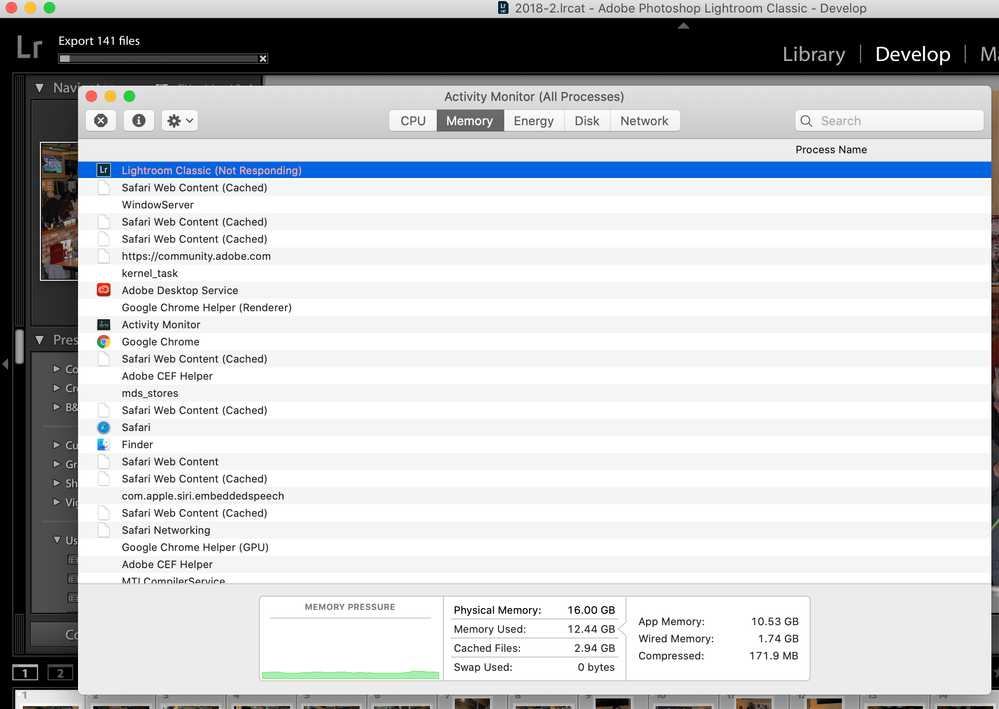
Task: Click the search magnifier icon
Action: 806,121
